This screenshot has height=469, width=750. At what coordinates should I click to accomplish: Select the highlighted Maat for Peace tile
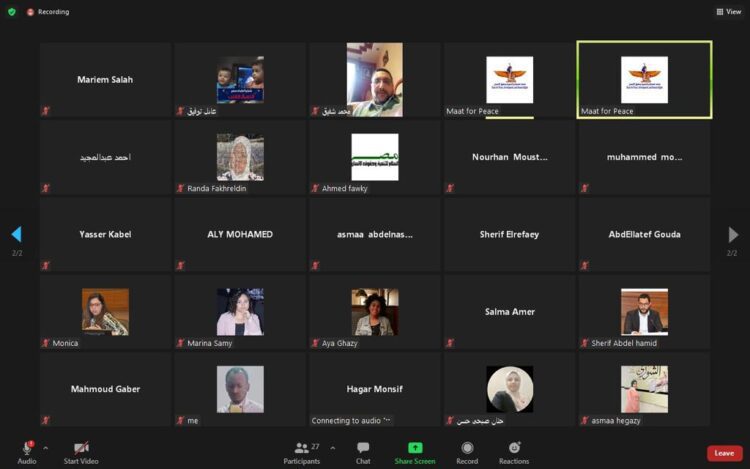(x=644, y=80)
